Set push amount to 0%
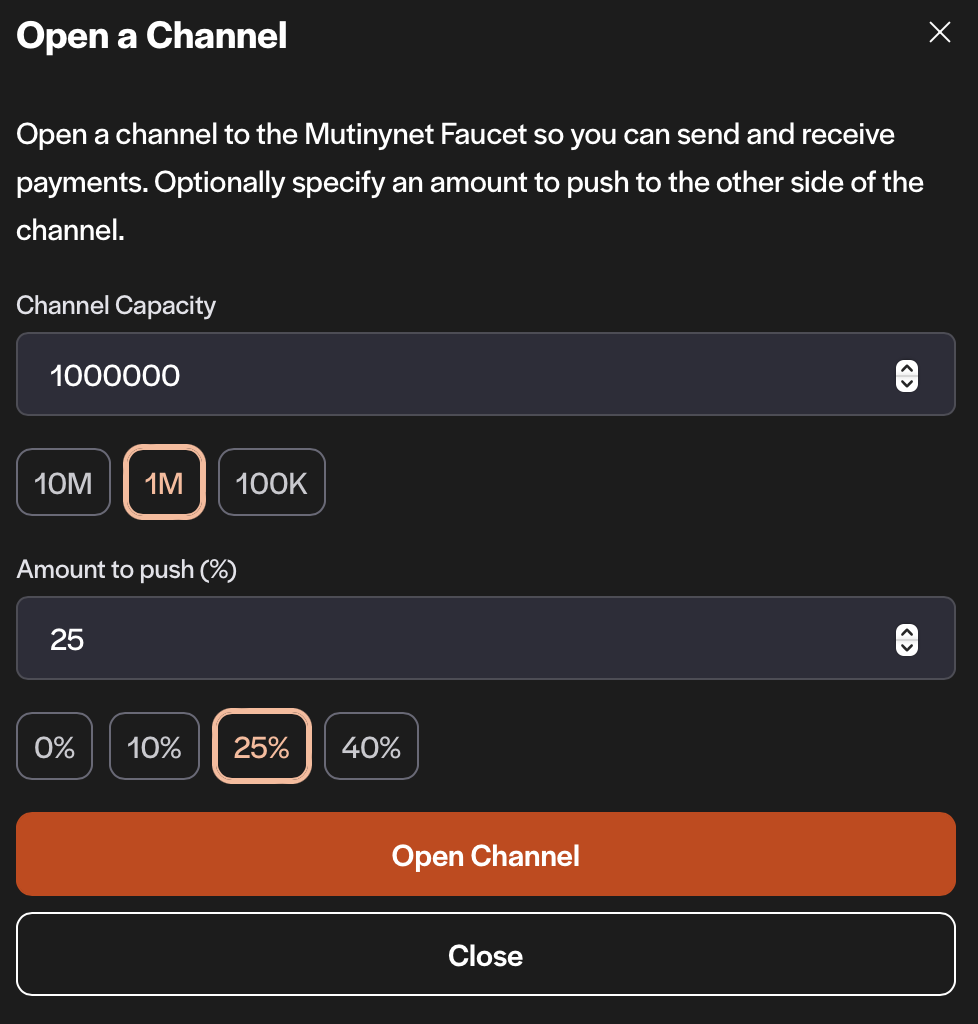 point(54,746)
